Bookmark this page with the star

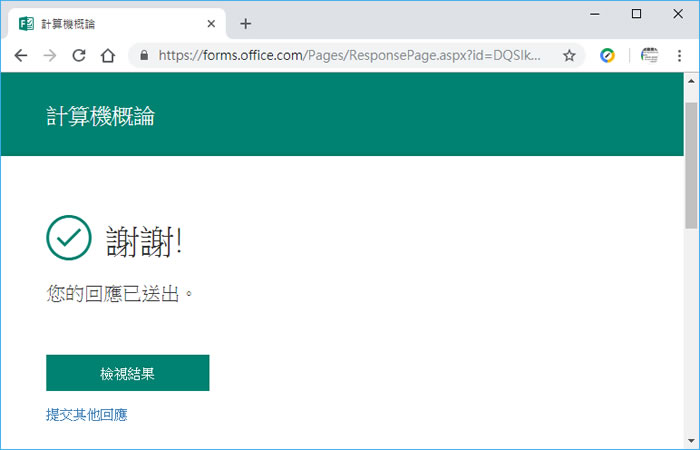(569, 56)
